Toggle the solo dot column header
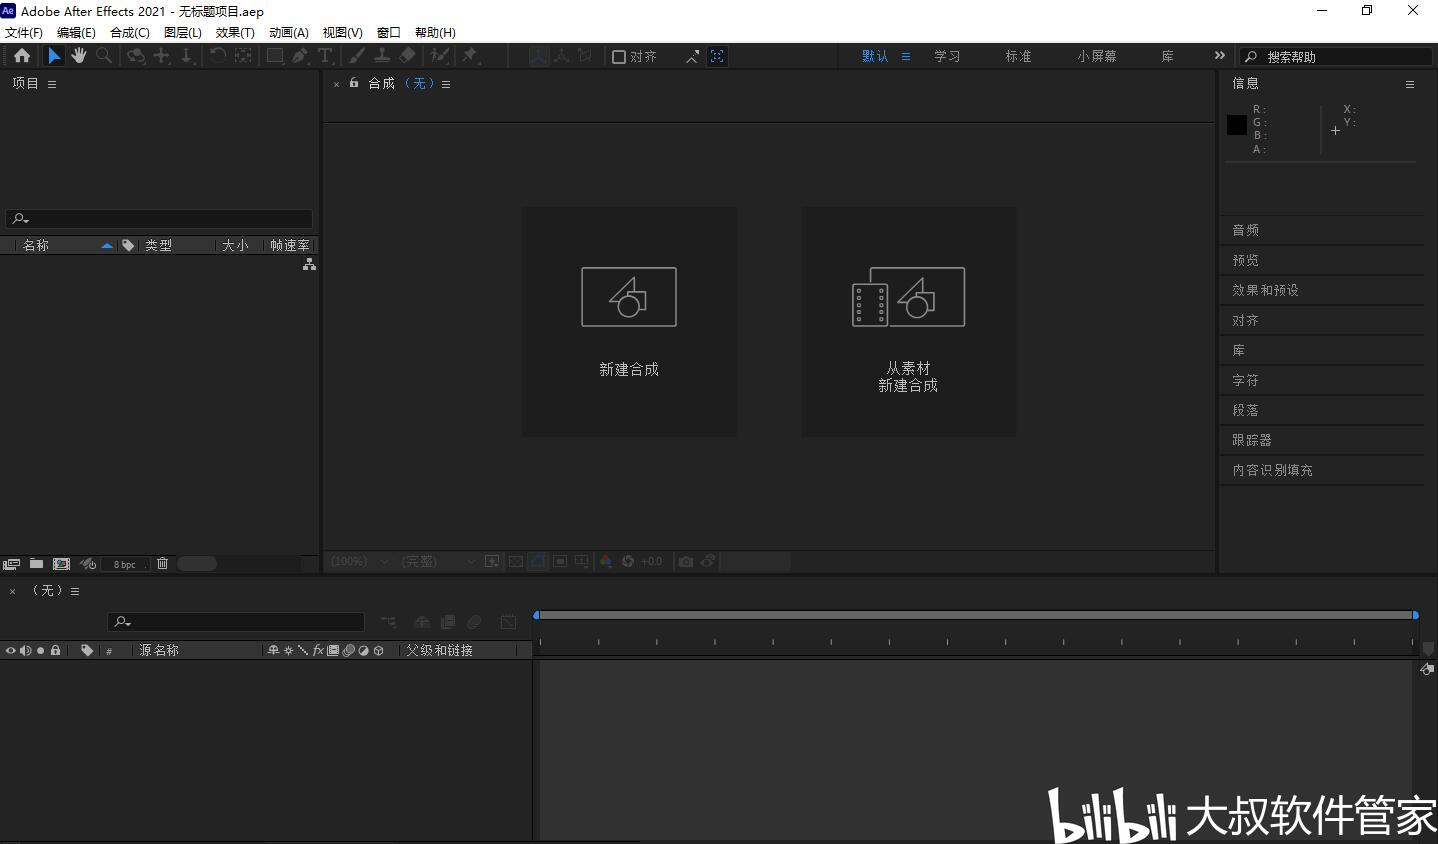This screenshot has height=844, width=1438. (40, 650)
